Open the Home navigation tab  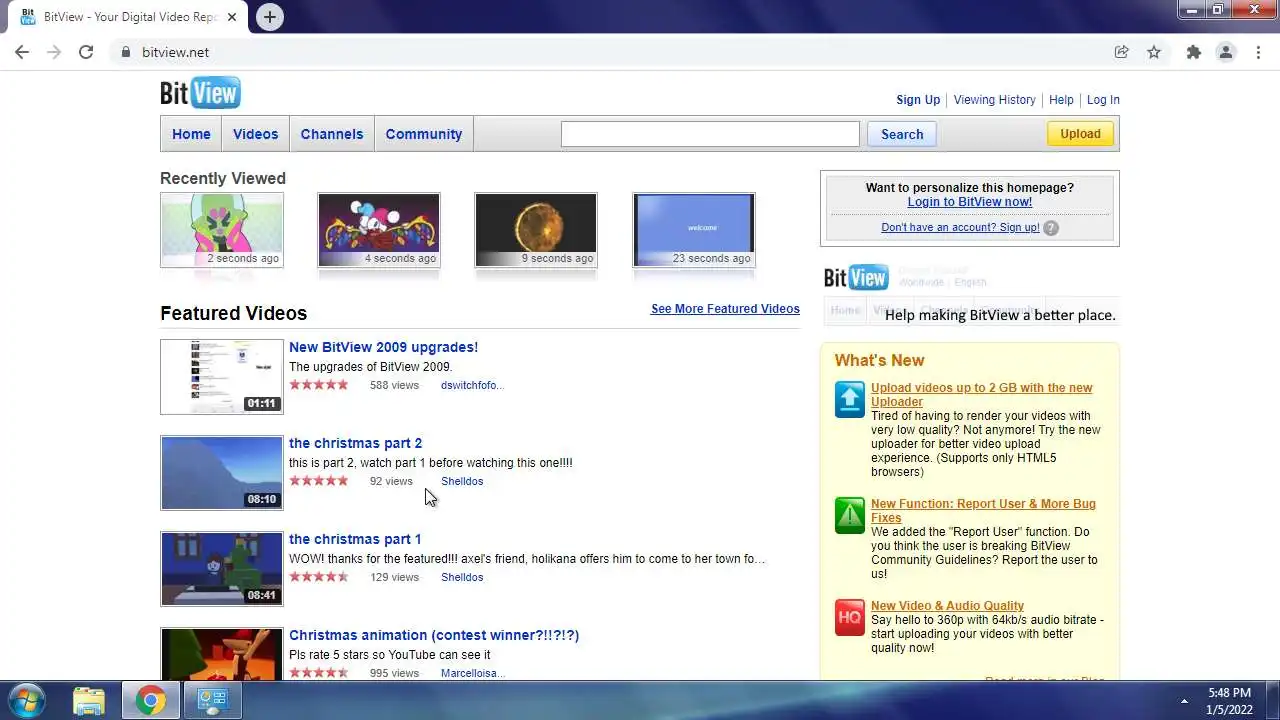(191, 134)
